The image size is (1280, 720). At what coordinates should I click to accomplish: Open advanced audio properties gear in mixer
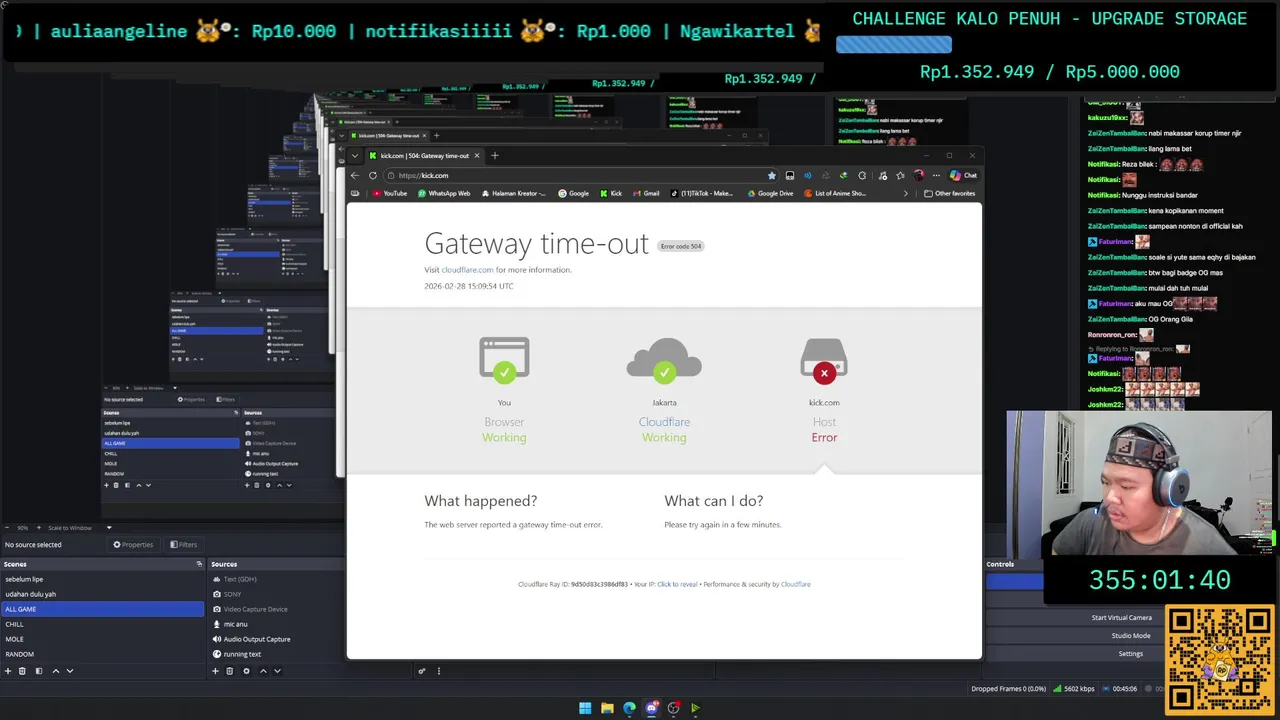click(x=422, y=671)
